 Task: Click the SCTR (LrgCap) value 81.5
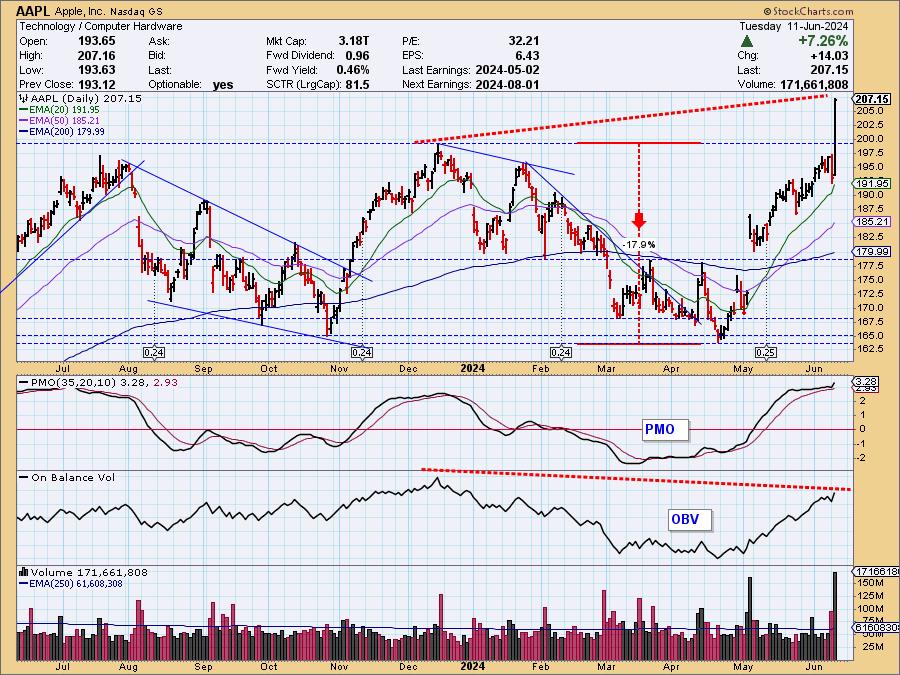357,84
